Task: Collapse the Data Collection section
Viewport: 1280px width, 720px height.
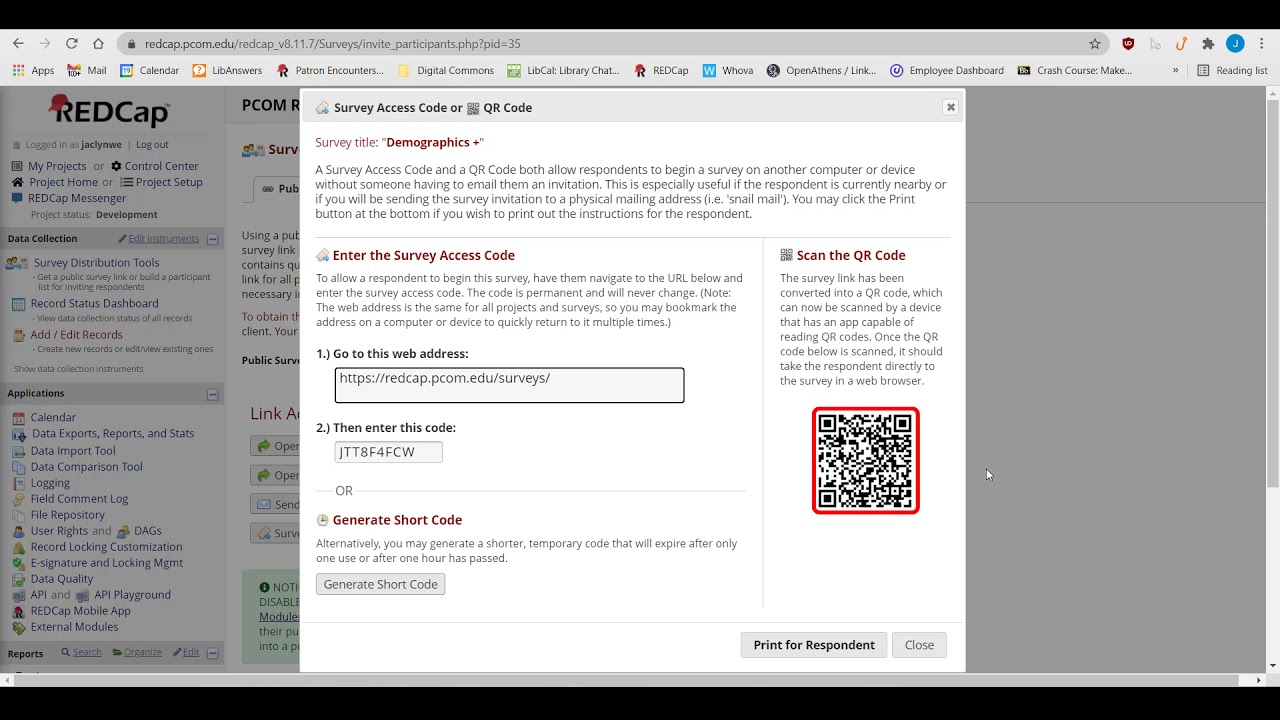Action: (x=212, y=239)
